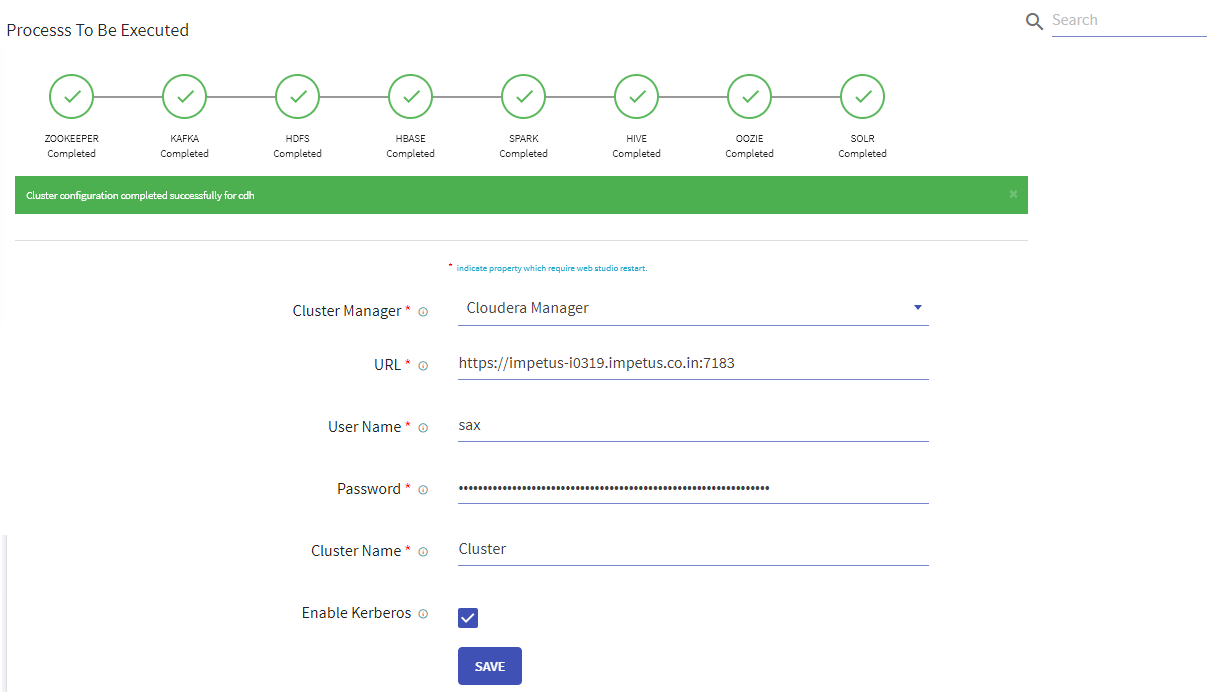Click the info icon next to Cluster Name
This screenshot has width=1218, height=692.
pos(422,551)
